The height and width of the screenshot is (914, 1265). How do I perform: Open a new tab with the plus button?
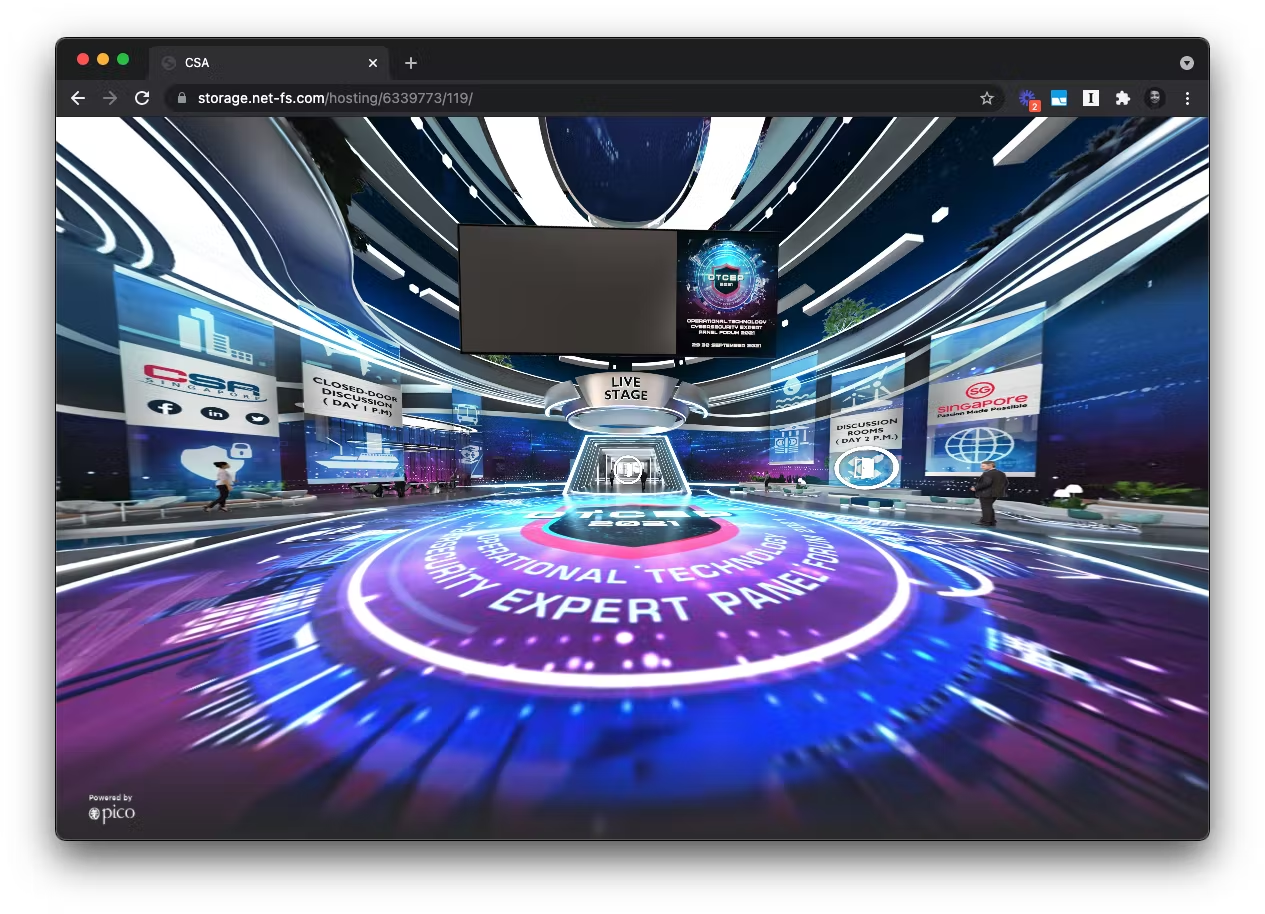coord(410,62)
